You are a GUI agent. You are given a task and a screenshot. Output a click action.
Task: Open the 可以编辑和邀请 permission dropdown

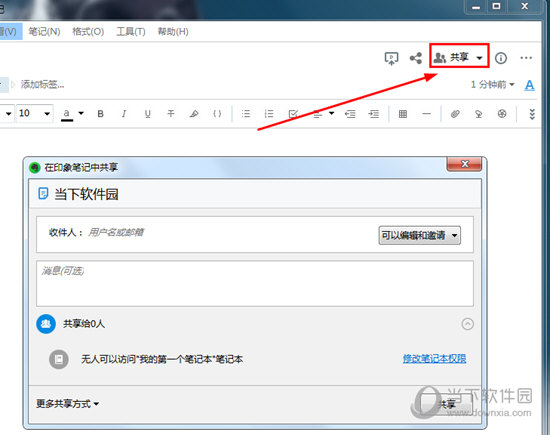[x=420, y=235]
